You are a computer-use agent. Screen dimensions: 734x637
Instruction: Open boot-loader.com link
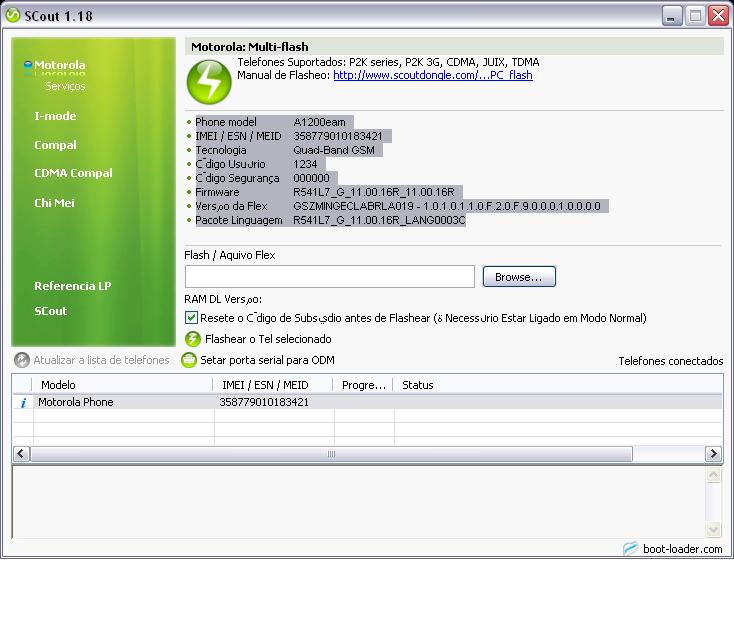point(683,549)
